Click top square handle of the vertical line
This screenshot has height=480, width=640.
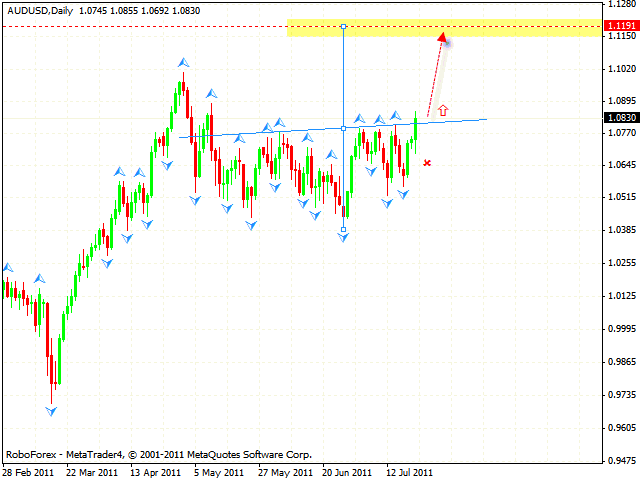343,26
